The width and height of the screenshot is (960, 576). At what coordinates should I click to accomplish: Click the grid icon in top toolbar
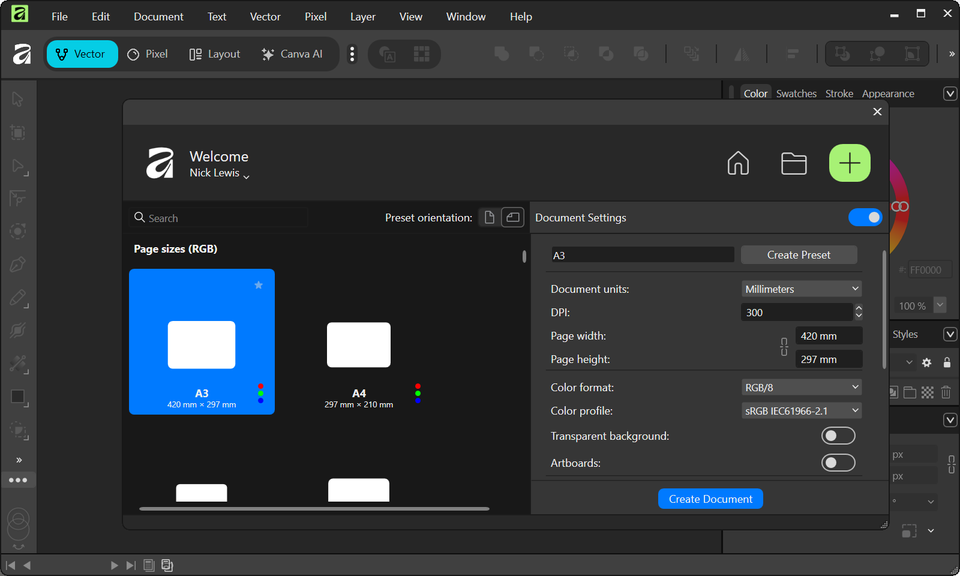pyautogui.click(x=421, y=54)
